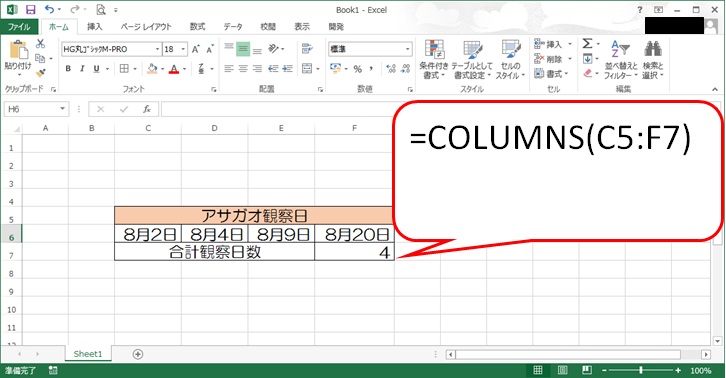
Task: Center text horizontally in cell
Action: pyautogui.click(x=243, y=69)
